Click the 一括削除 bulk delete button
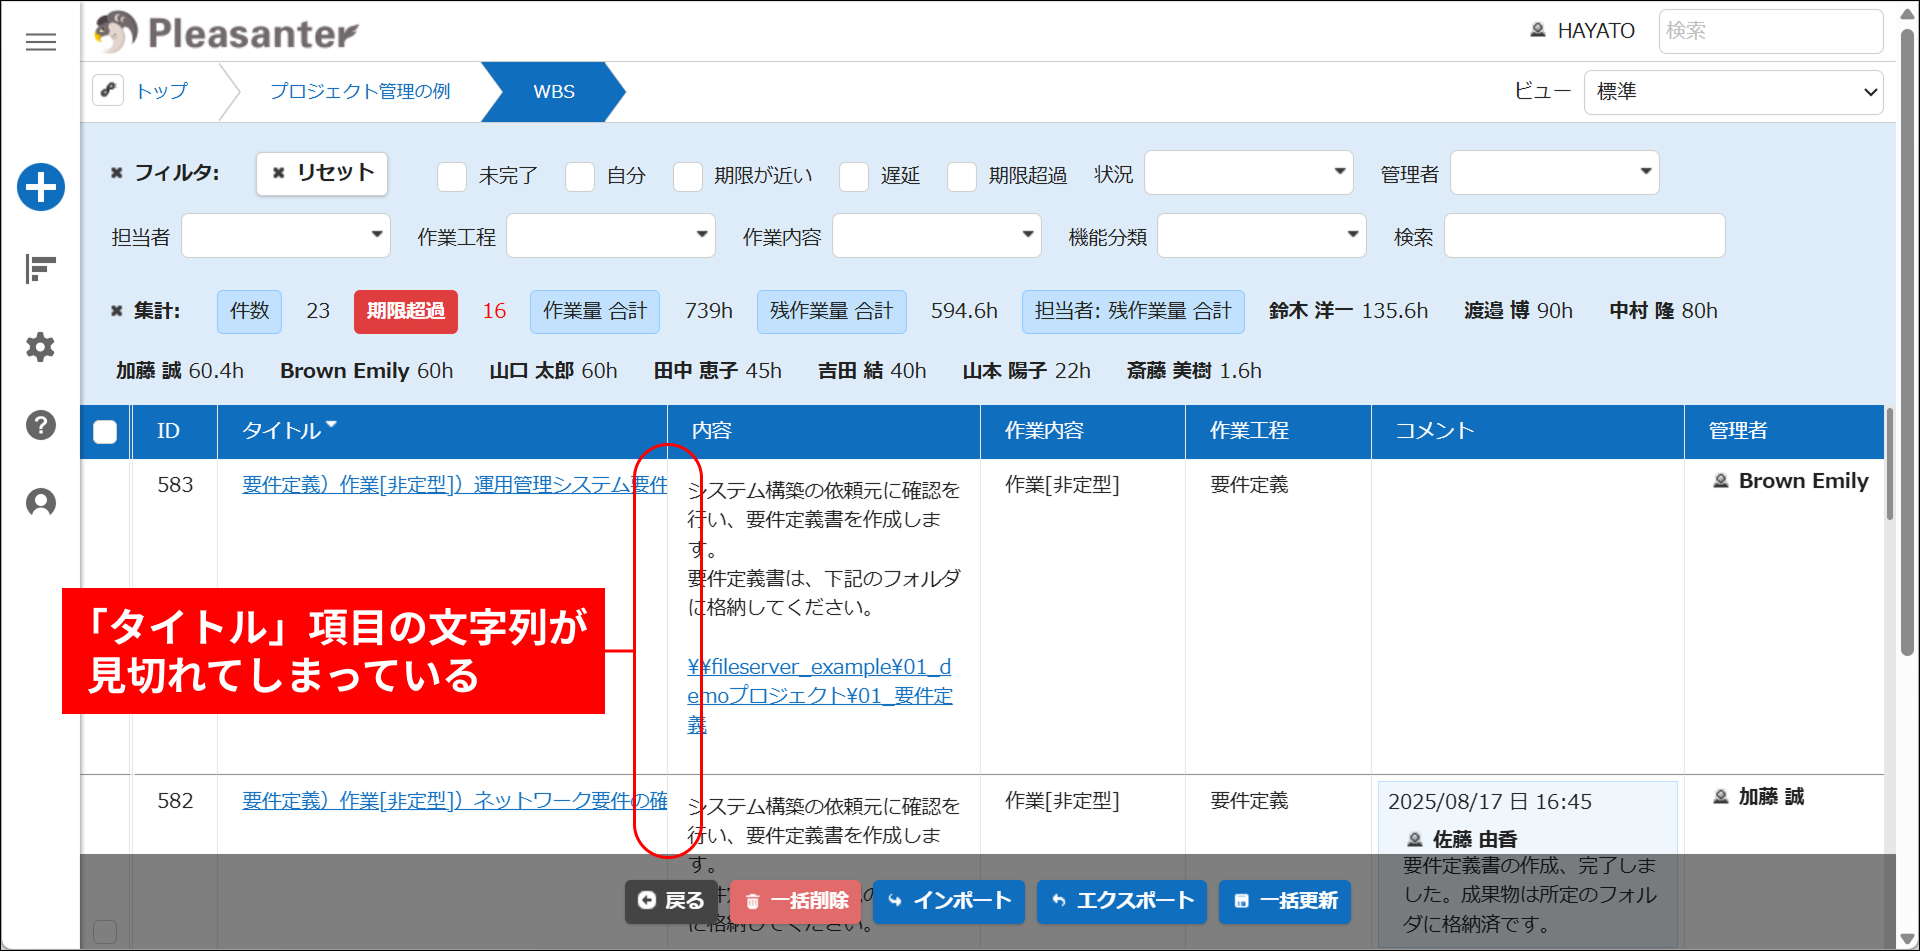1920x951 pixels. point(797,901)
